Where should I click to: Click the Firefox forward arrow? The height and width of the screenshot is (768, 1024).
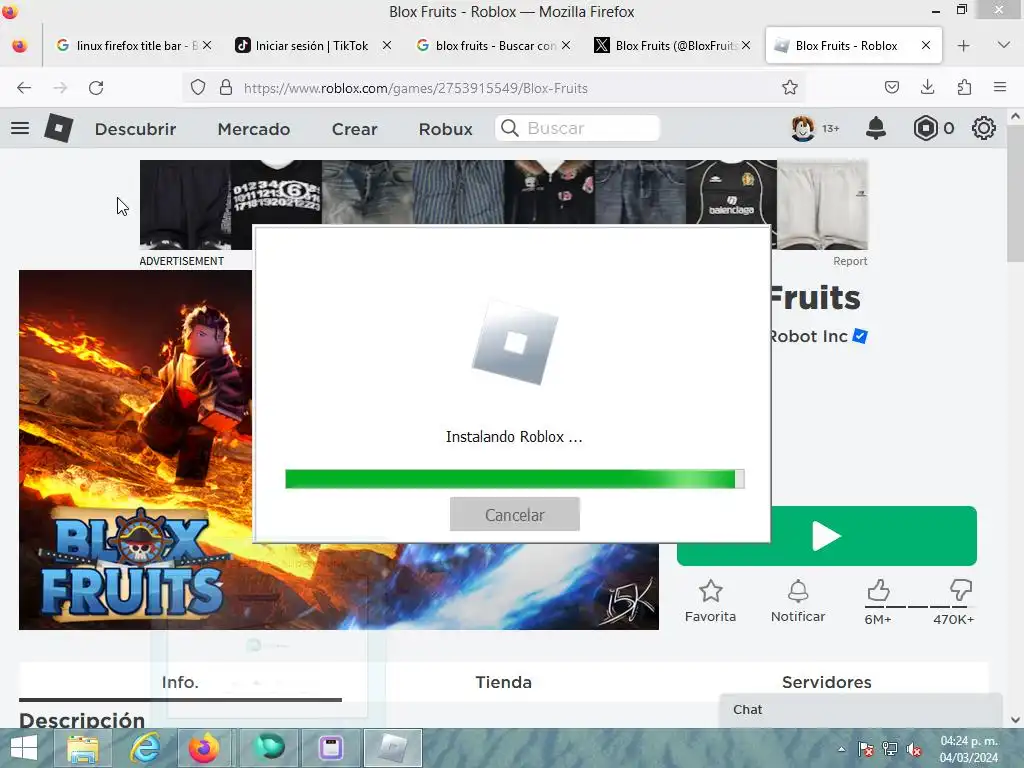tap(60, 88)
